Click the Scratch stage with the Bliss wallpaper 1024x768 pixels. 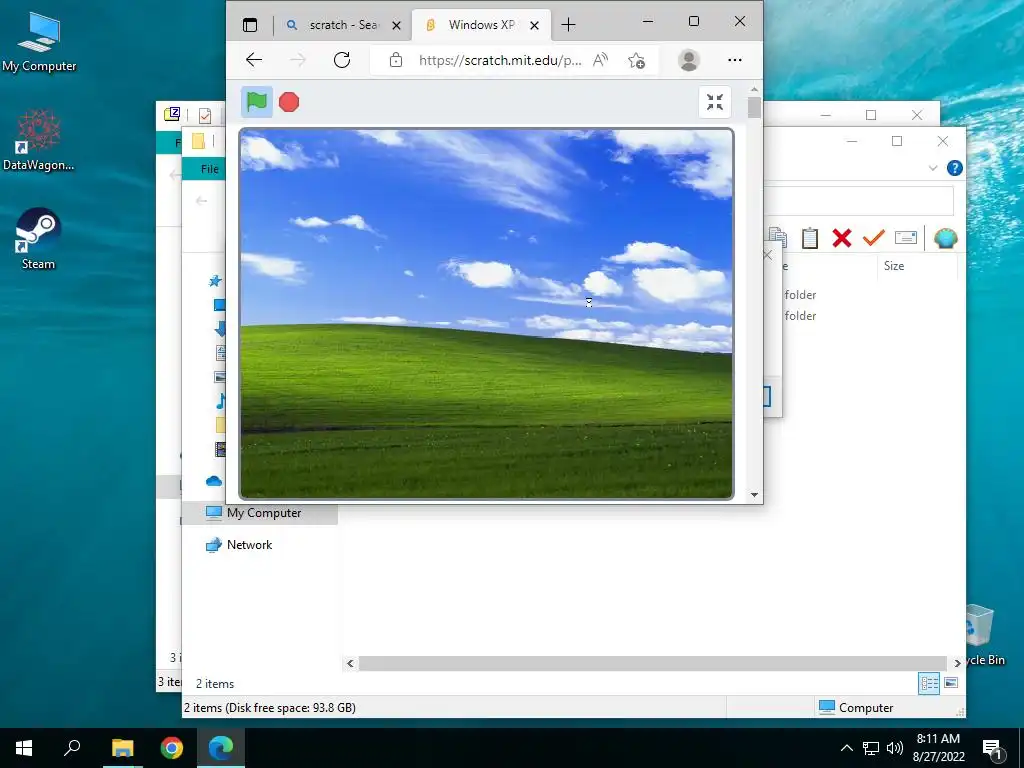click(x=487, y=313)
